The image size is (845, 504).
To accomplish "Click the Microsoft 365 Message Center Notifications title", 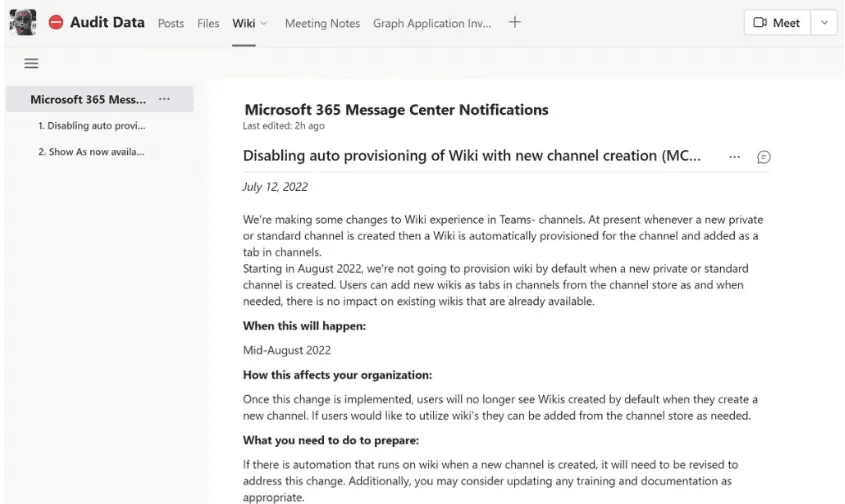I will click(x=396, y=110).
